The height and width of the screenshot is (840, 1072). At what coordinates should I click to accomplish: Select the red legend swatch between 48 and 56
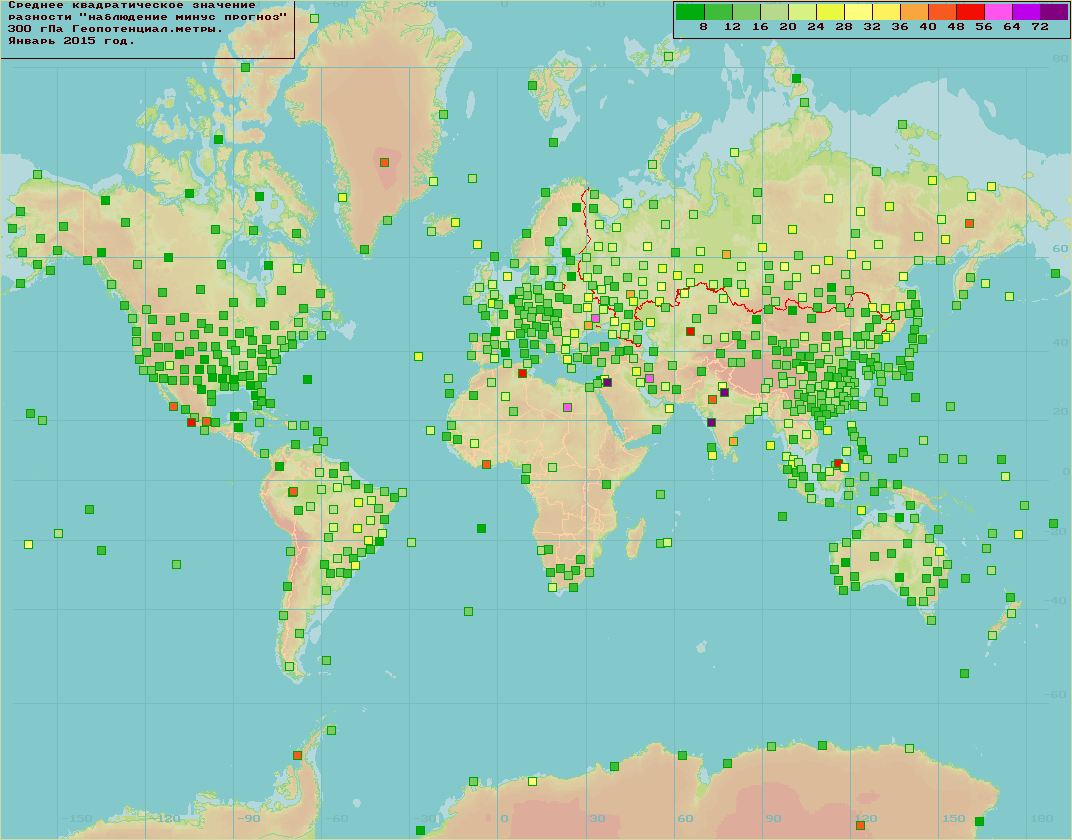pyautogui.click(x=970, y=12)
